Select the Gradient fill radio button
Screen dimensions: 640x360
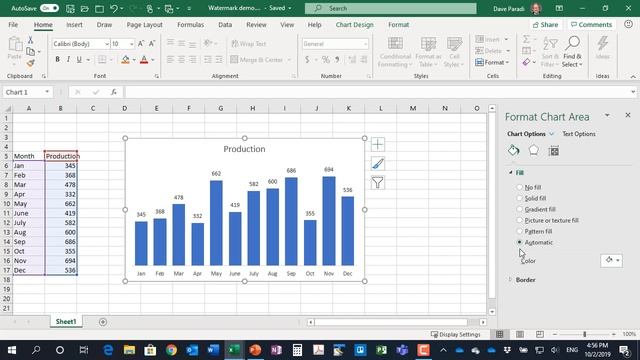pos(519,209)
